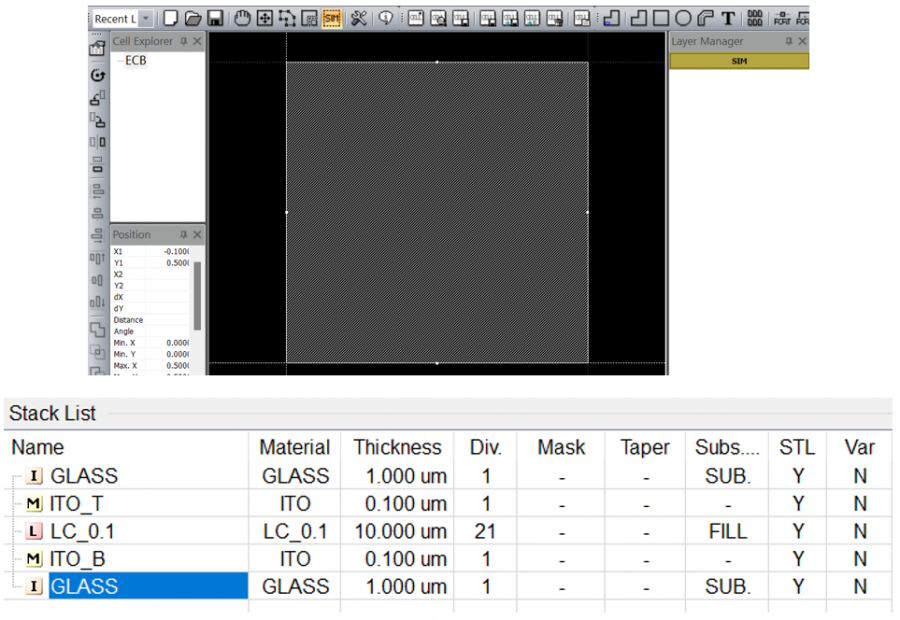Click the Div. value 21

coord(485,531)
